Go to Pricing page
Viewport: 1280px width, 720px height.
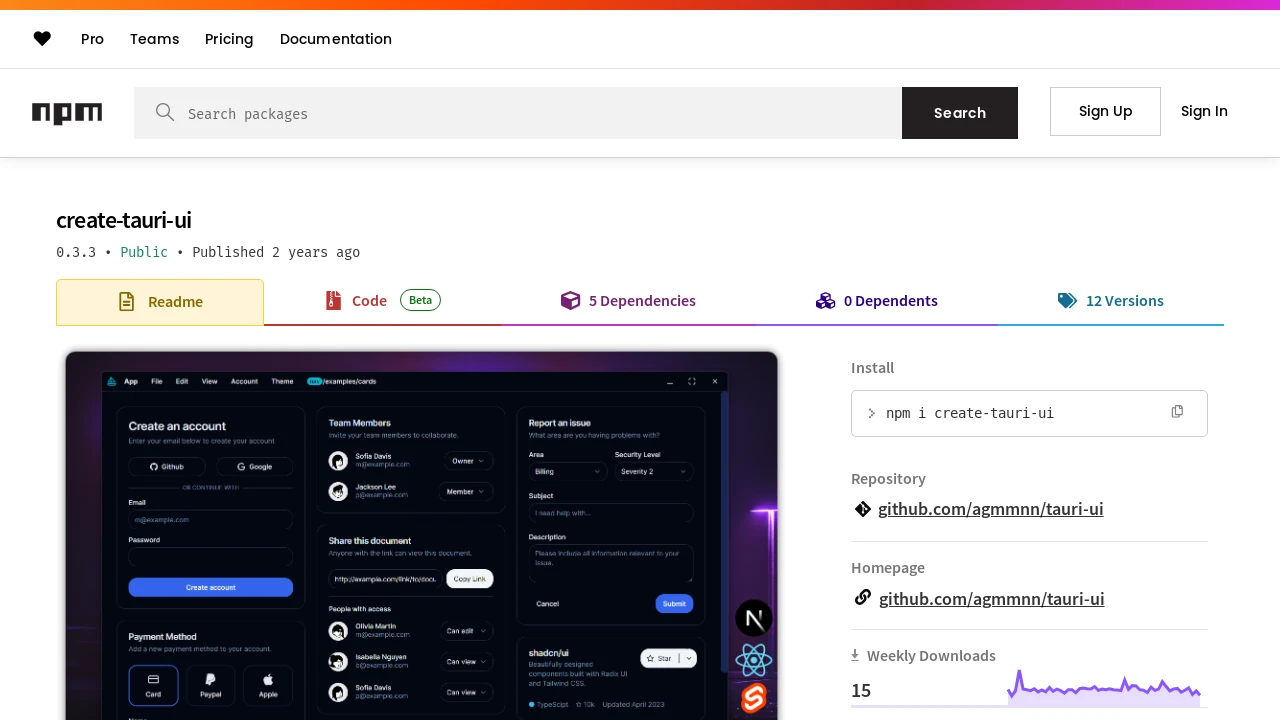click(x=229, y=39)
